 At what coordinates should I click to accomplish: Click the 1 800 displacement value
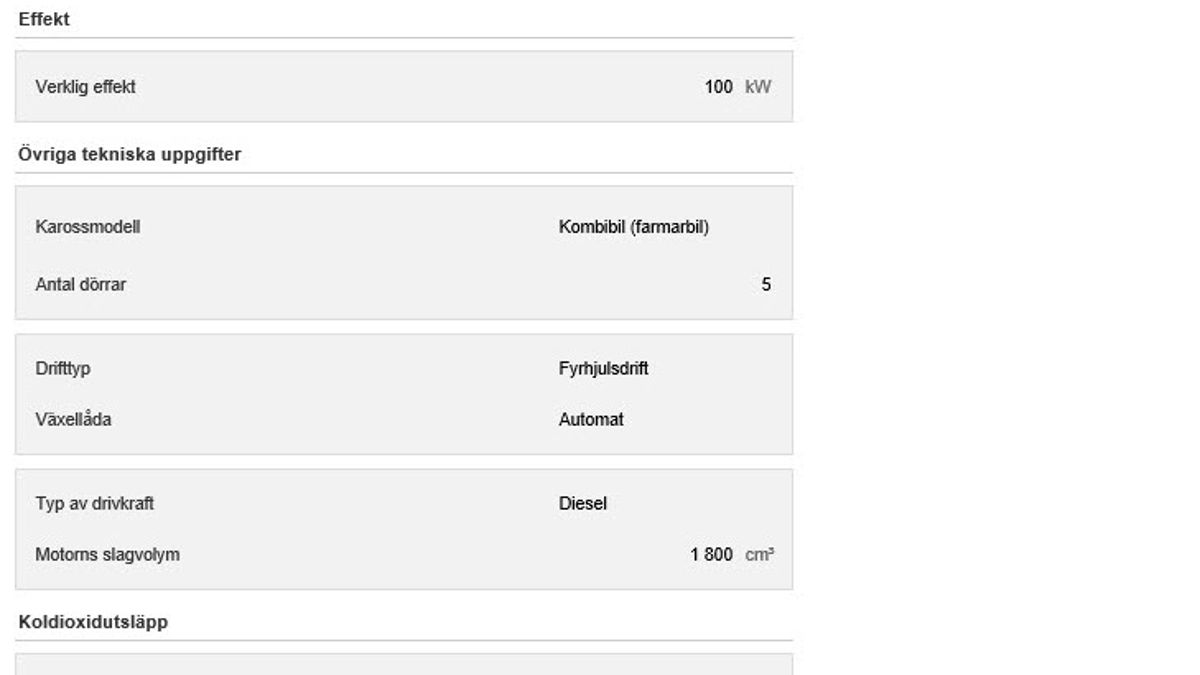click(711, 554)
